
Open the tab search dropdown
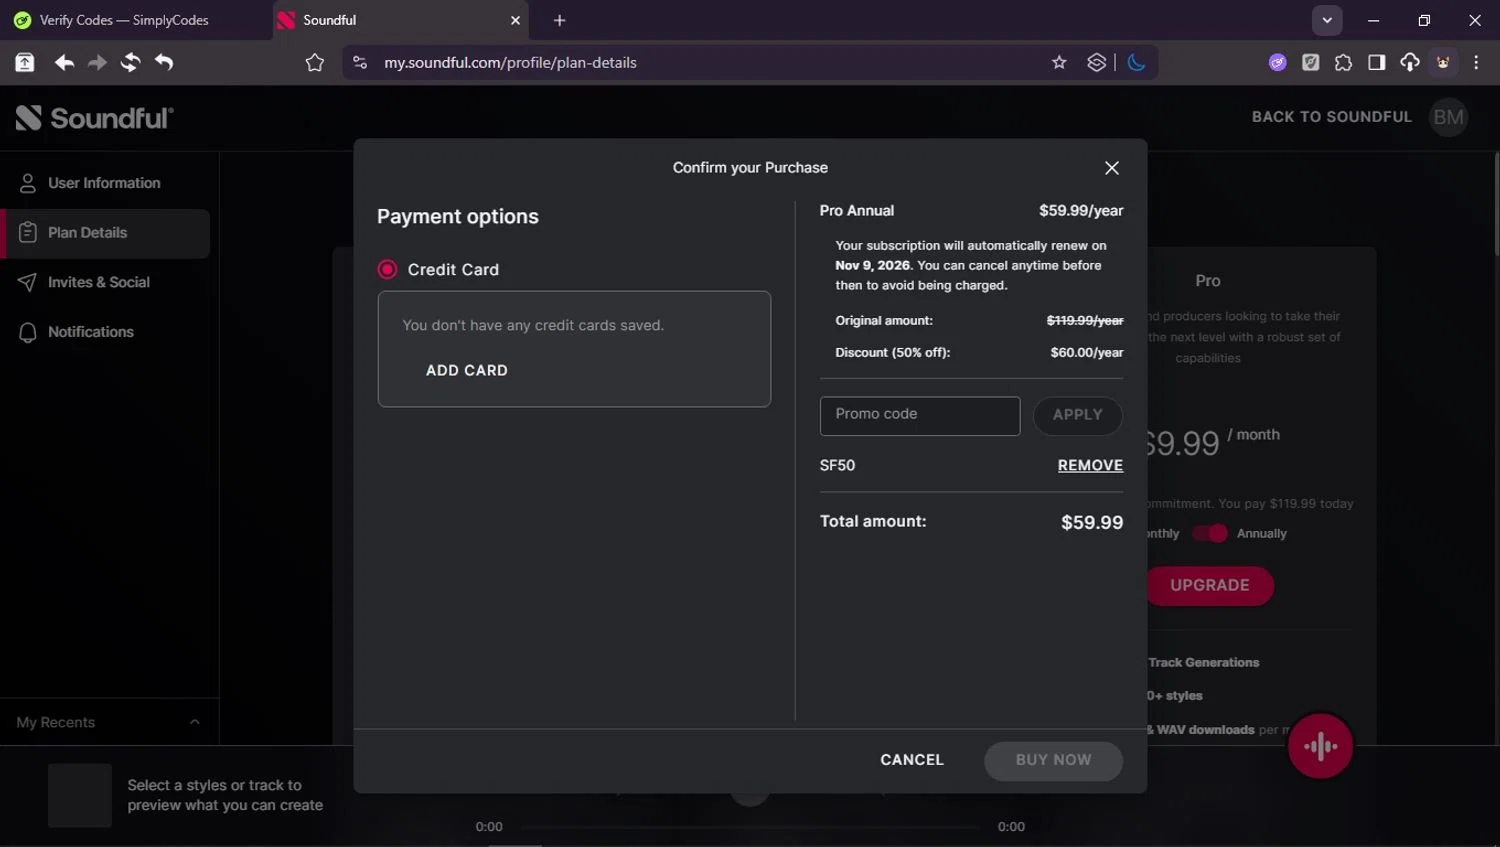click(x=1327, y=20)
